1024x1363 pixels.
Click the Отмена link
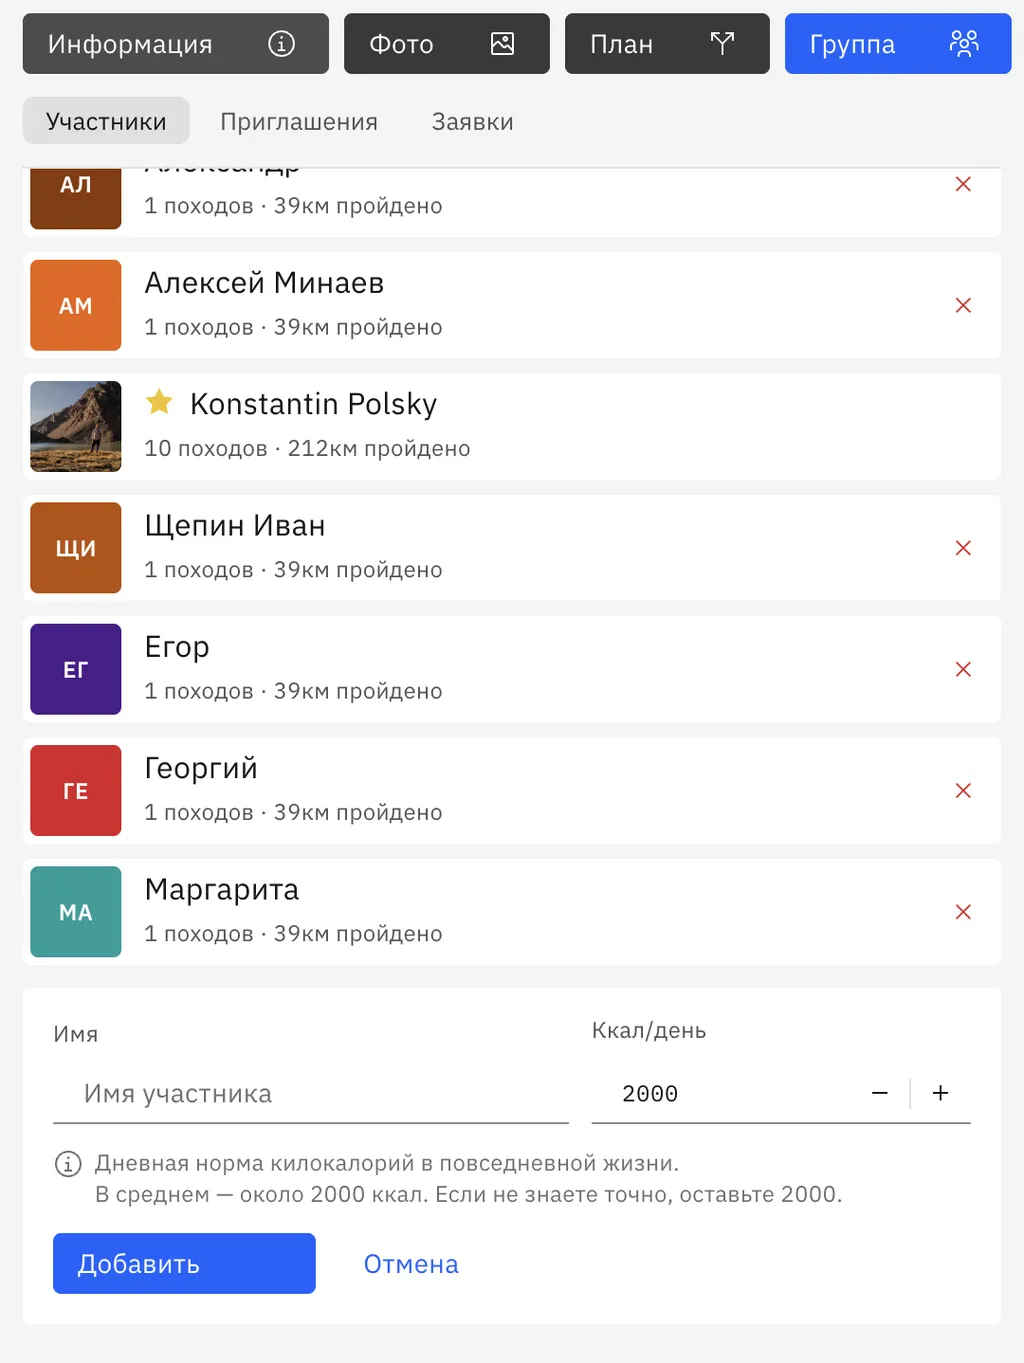pyautogui.click(x=411, y=1264)
